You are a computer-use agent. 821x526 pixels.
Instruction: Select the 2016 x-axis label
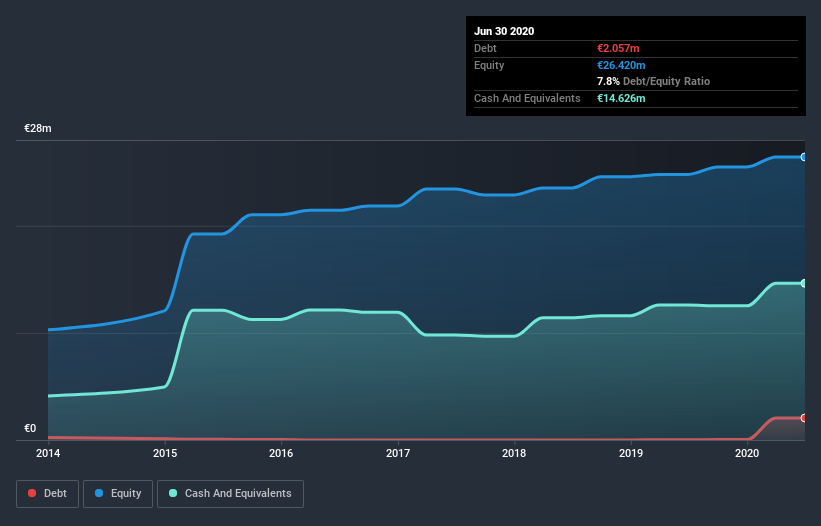click(281, 453)
